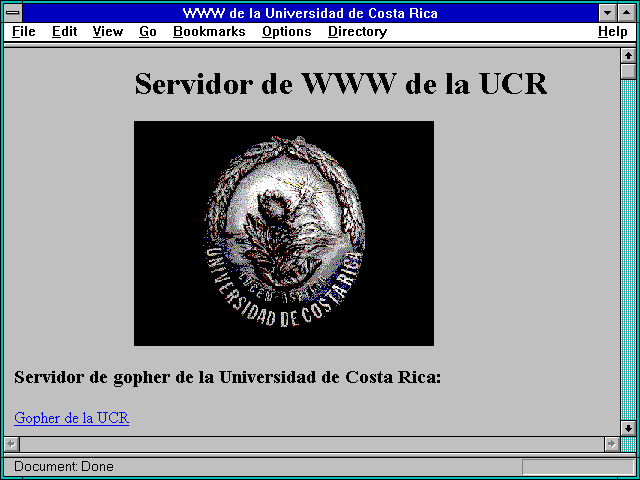Click the Servidor de gopher heading text
Viewport: 640px width, 480px height.
(227, 377)
